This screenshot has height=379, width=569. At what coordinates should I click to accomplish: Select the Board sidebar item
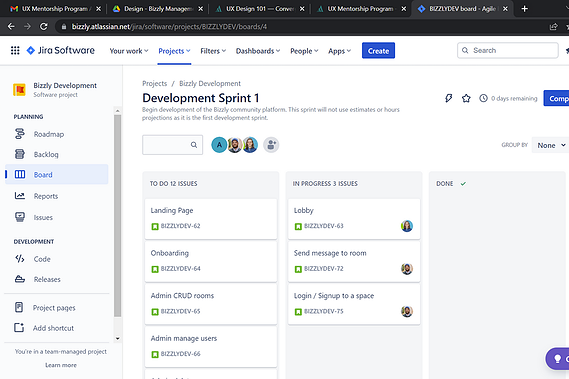coord(57,175)
